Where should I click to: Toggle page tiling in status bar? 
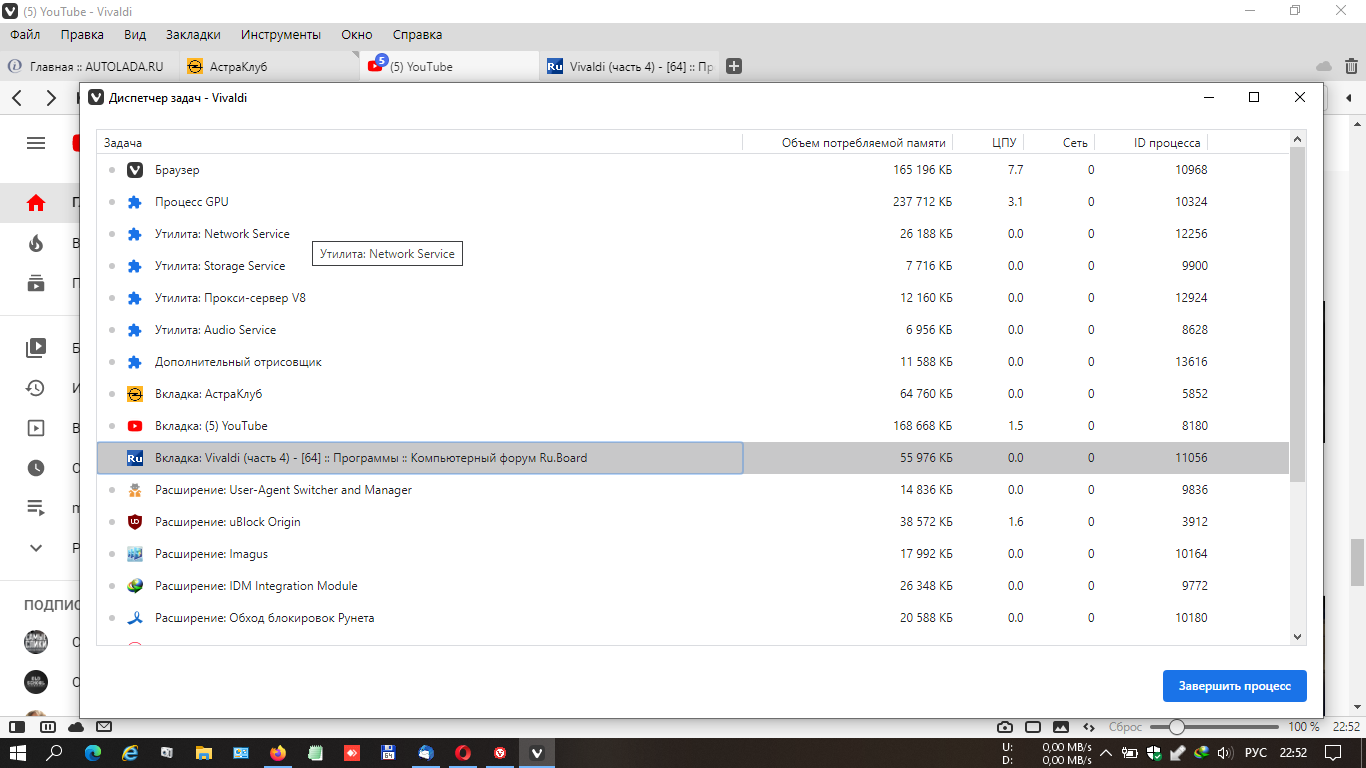point(1033,727)
